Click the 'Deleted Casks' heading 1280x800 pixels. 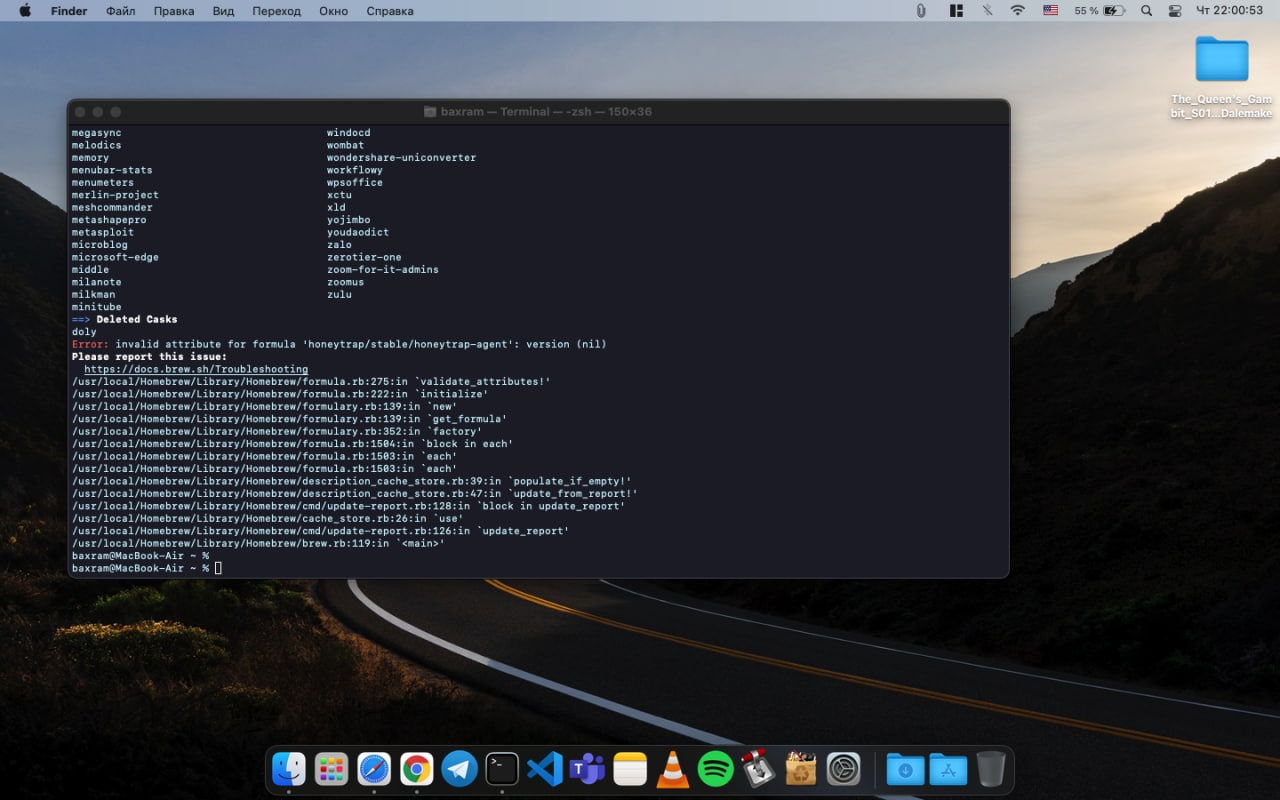137,319
